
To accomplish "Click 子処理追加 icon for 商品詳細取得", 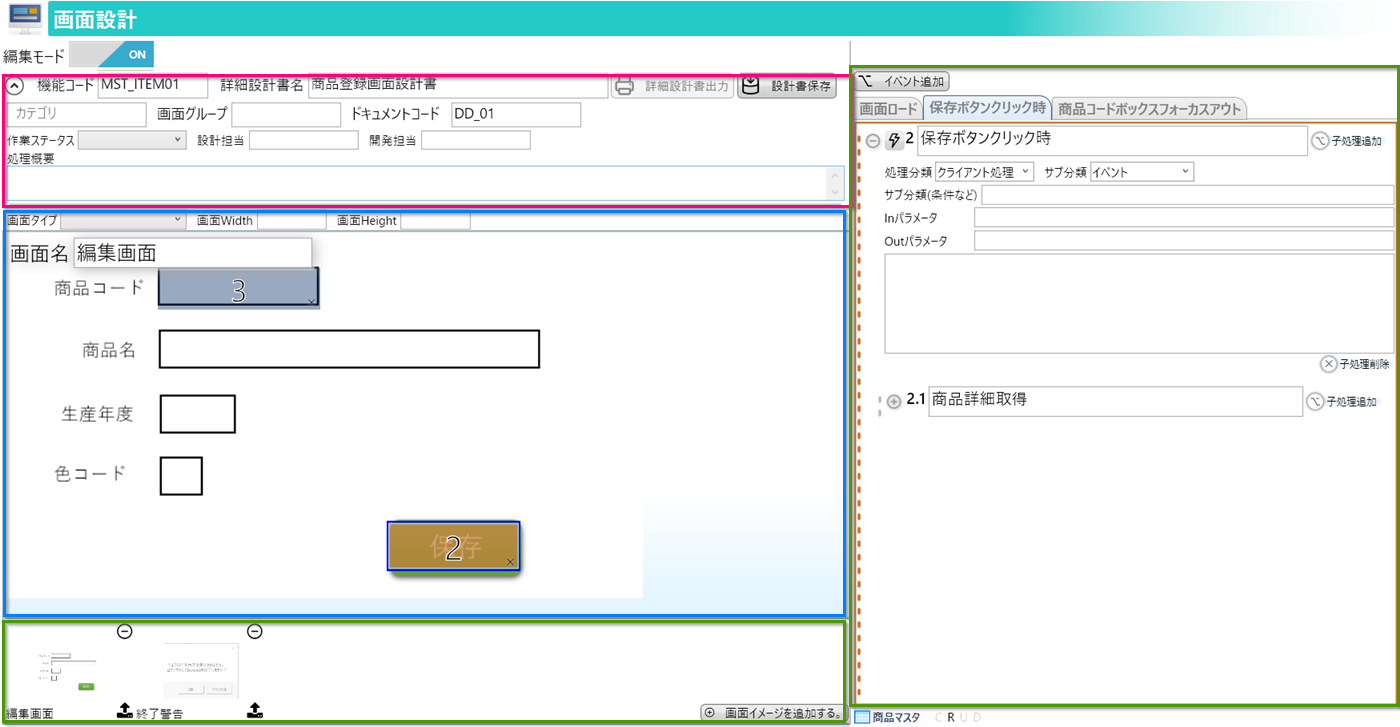I will pos(1315,401).
